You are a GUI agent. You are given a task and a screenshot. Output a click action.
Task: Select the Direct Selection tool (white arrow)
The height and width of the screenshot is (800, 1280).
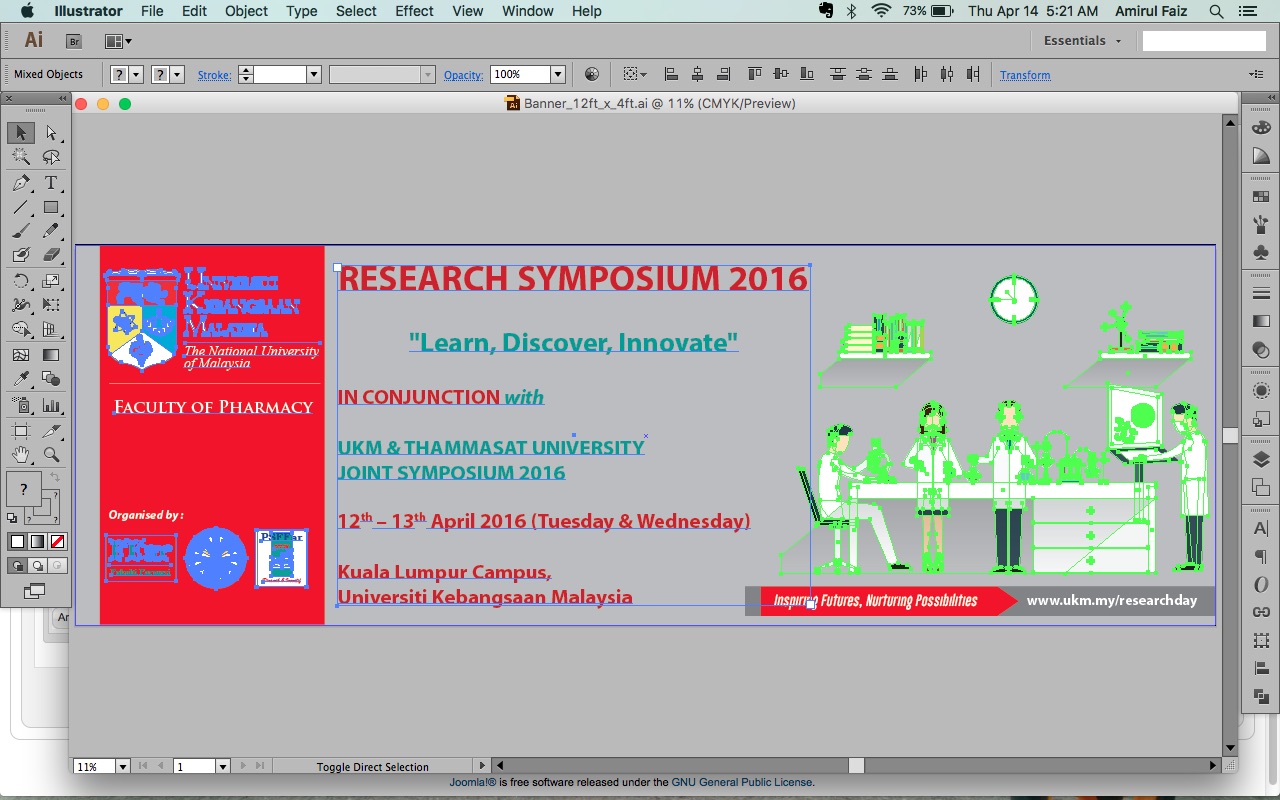pos(51,133)
